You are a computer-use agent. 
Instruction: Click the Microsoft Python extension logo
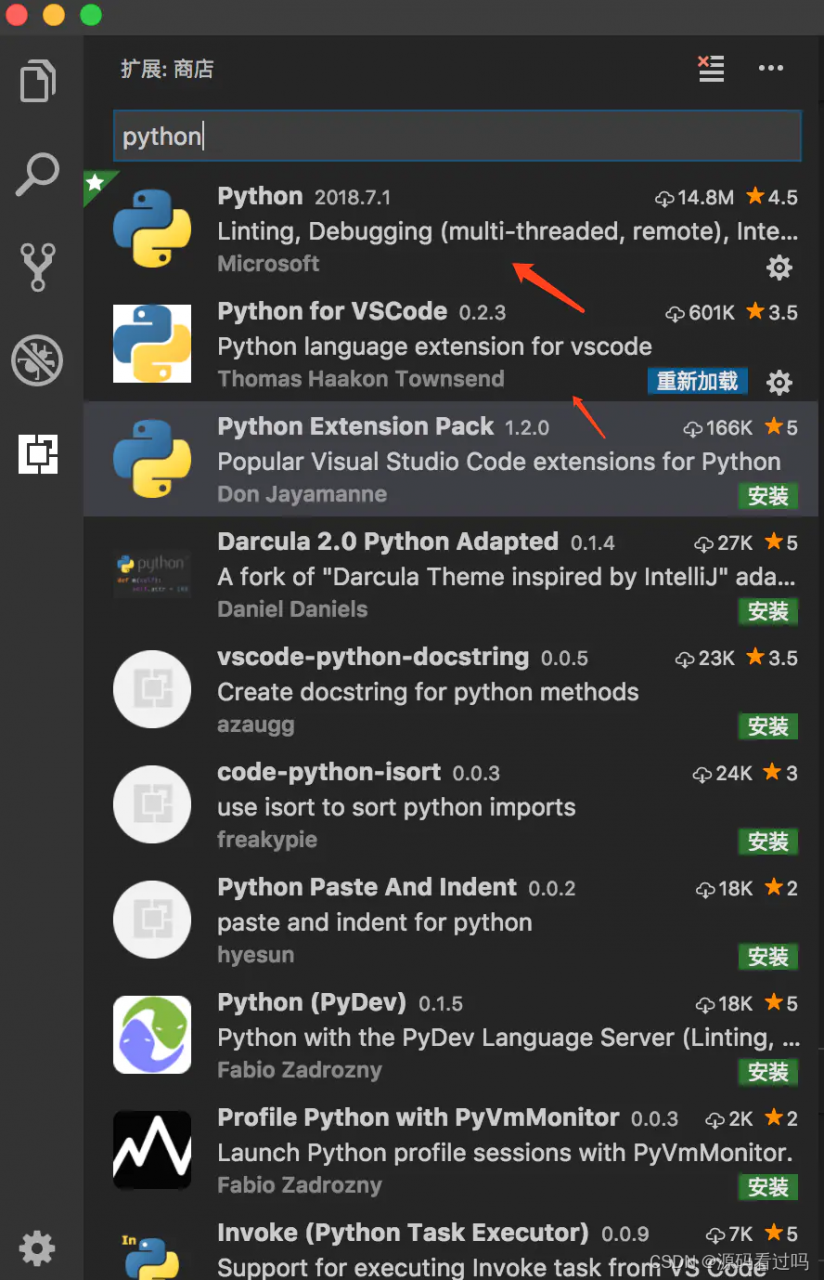[152, 228]
